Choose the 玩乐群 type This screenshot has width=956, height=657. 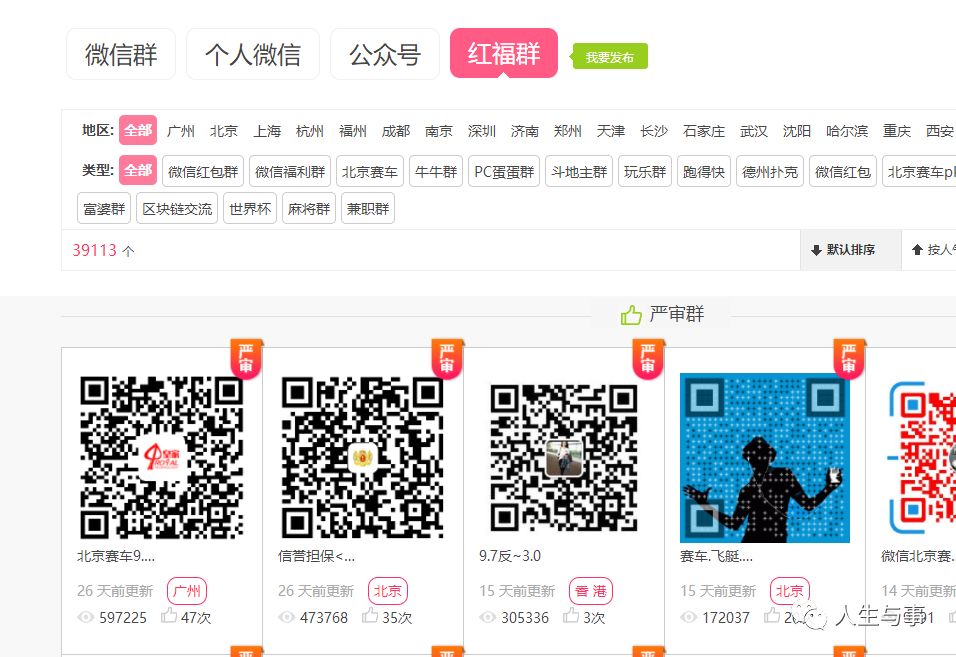tap(645, 171)
